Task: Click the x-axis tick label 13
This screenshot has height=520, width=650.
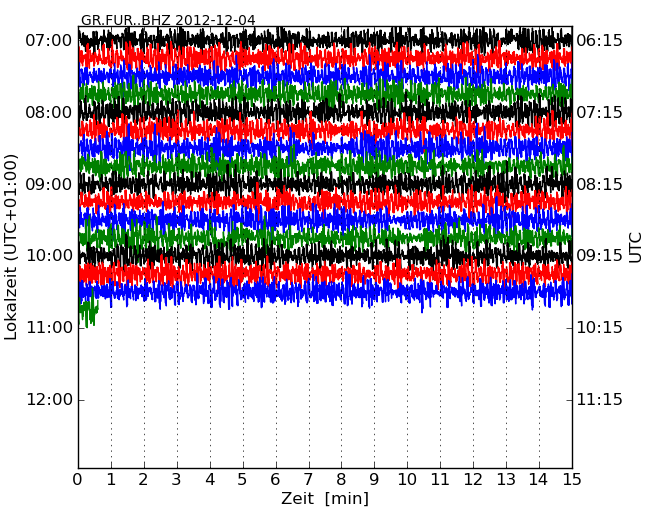Action: pyautogui.click(x=506, y=480)
